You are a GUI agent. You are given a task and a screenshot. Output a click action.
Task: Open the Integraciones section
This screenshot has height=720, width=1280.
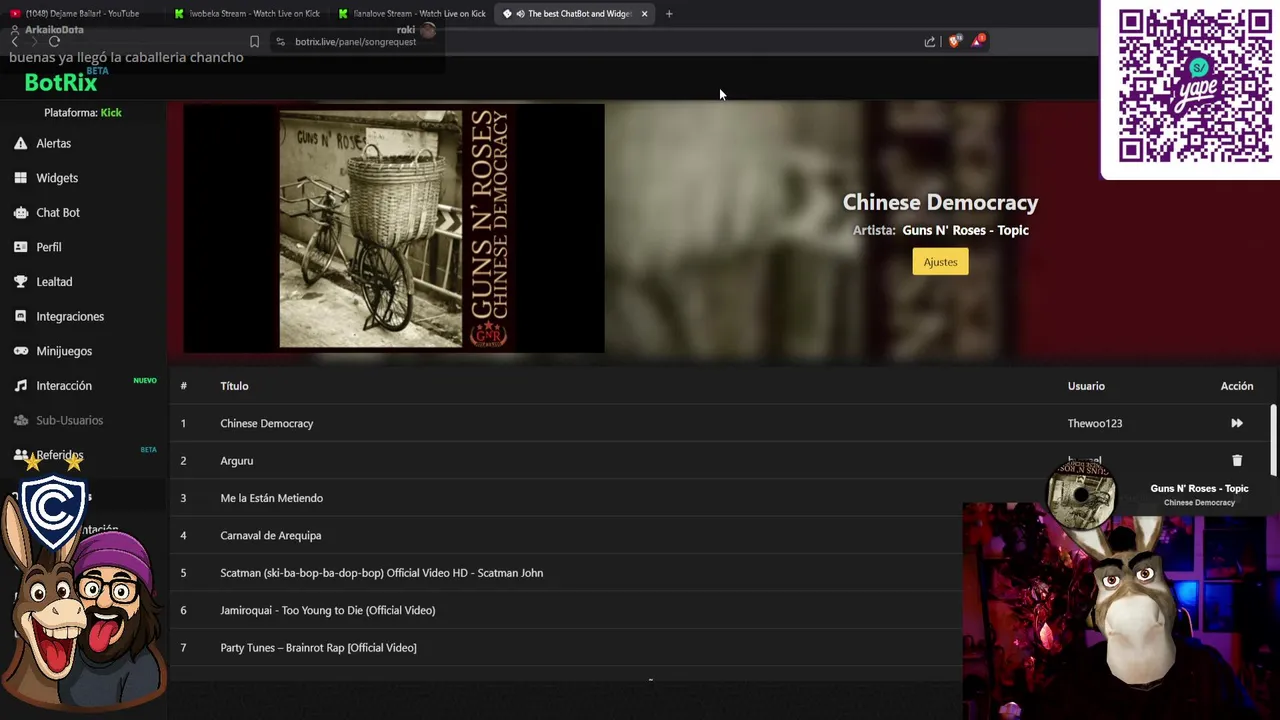point(70,316)
